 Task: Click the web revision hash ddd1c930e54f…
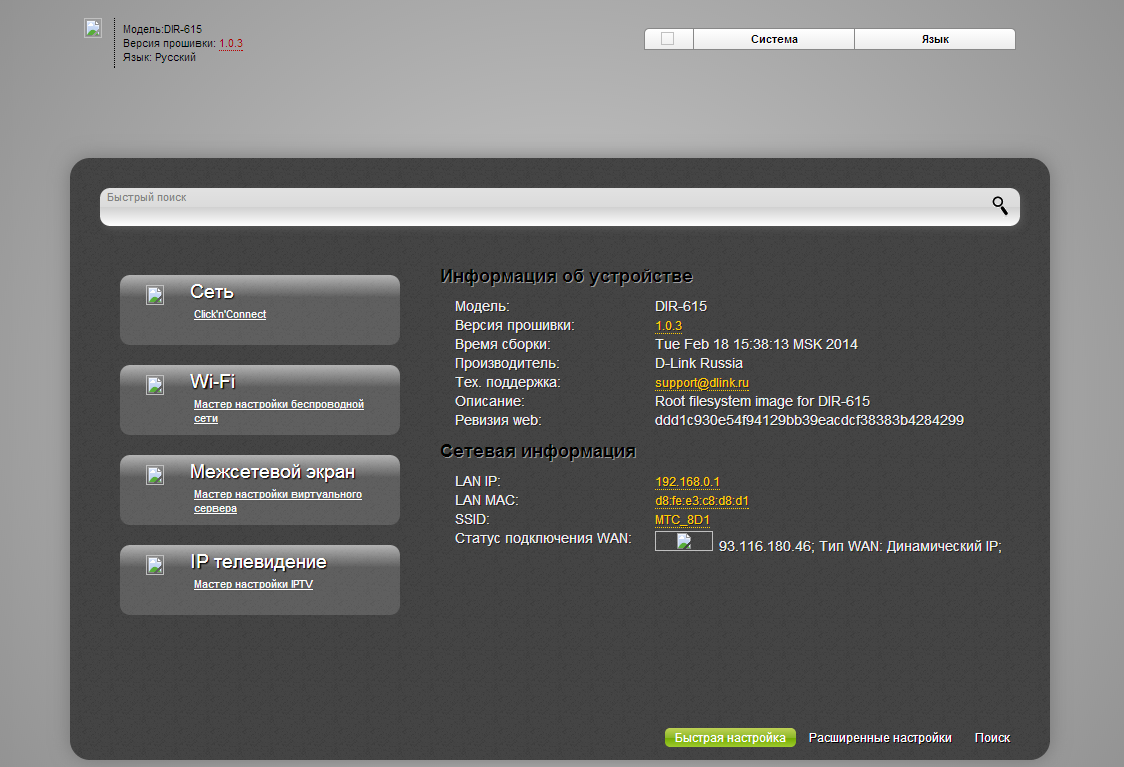pyautogui.click(x=809, y=420)
